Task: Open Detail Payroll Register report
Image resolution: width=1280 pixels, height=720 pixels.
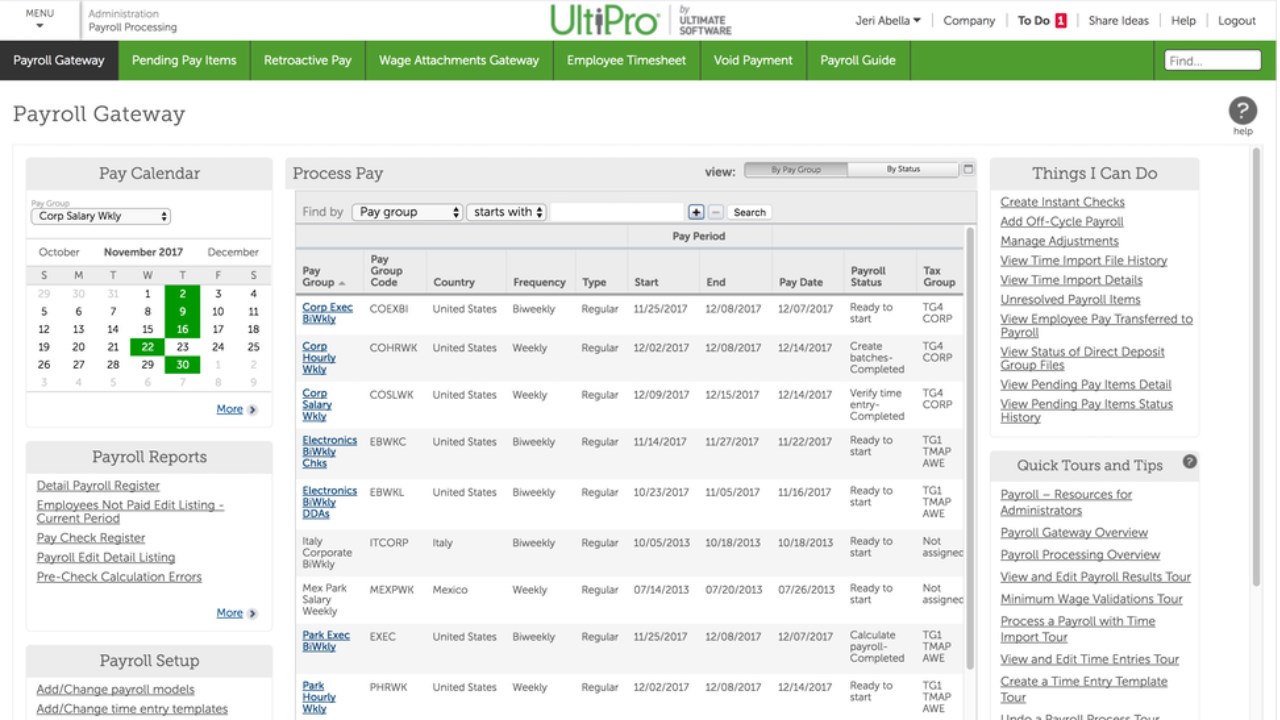Action: 98,486
